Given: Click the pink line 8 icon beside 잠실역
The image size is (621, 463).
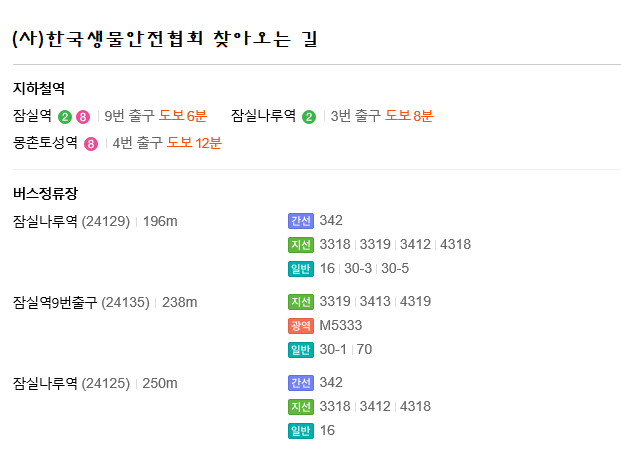Looking at the screenshot, I should click(83, 117).
